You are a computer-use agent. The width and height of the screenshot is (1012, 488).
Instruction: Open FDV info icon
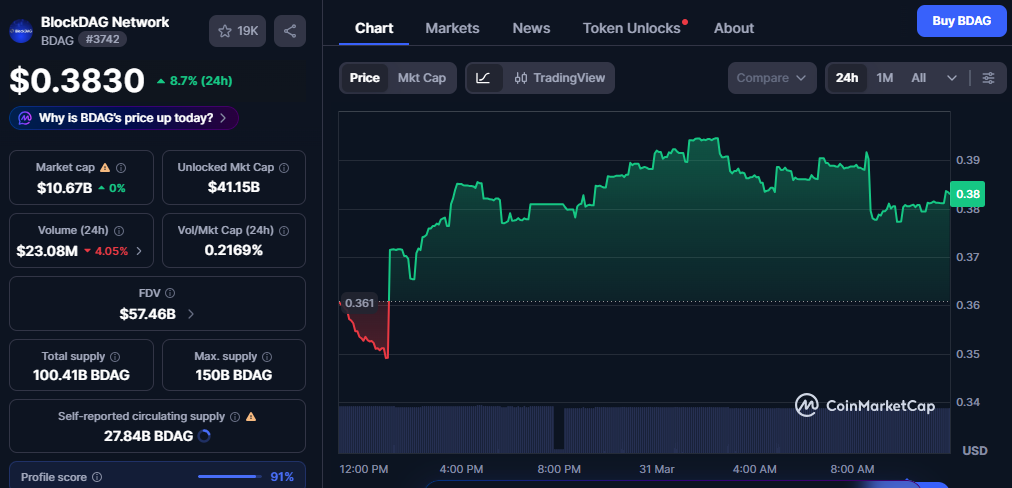170,293
